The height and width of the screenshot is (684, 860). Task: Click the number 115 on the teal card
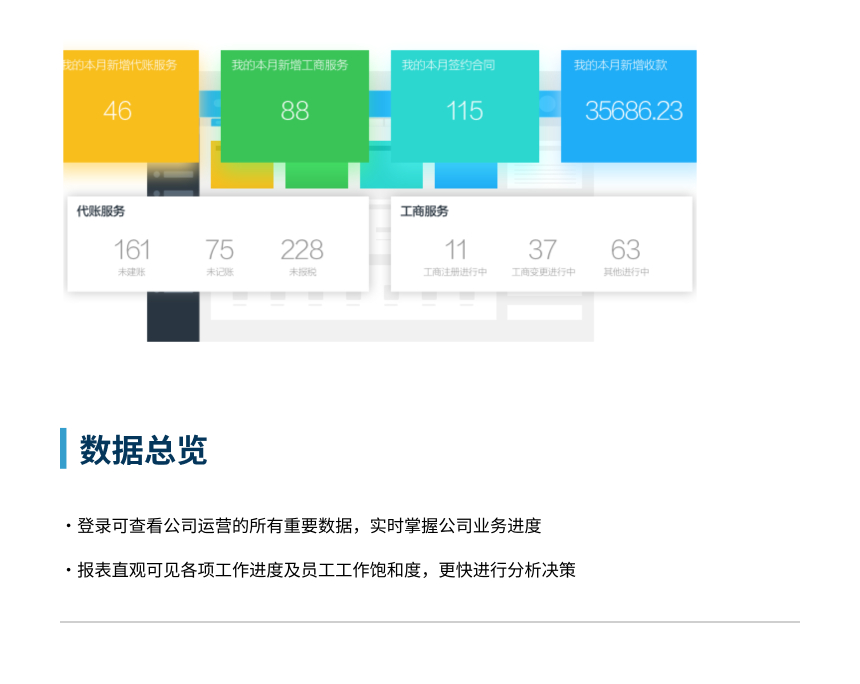(464, 111)
